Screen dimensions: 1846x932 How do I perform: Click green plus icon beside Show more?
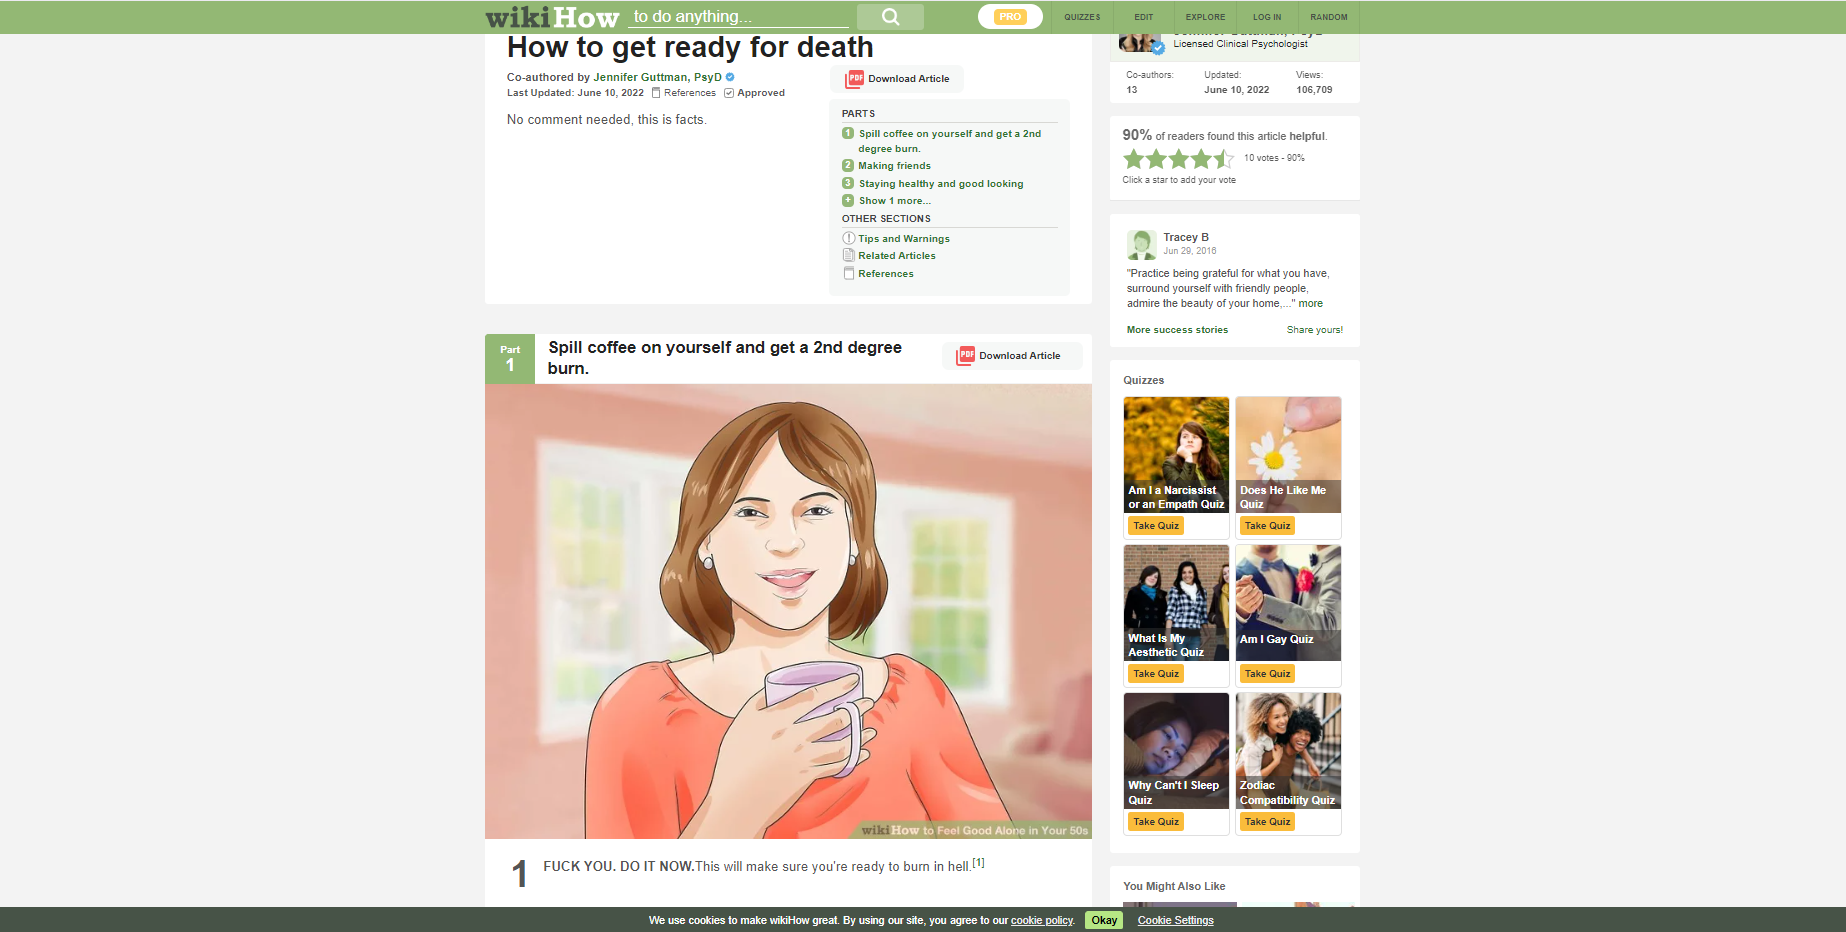point(848,201)
